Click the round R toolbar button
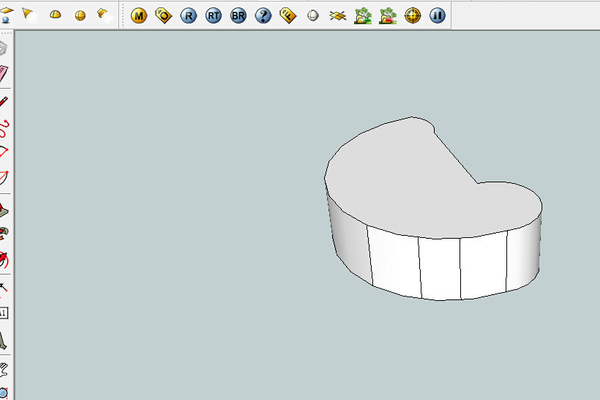The width and height of the screenshot is (600, 400). [x=189, y=16]
